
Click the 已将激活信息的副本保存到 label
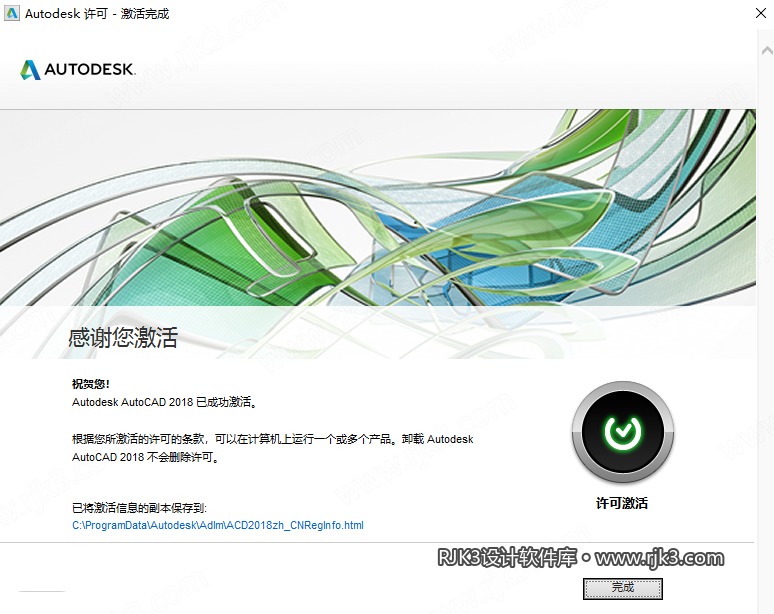(139, 508)
